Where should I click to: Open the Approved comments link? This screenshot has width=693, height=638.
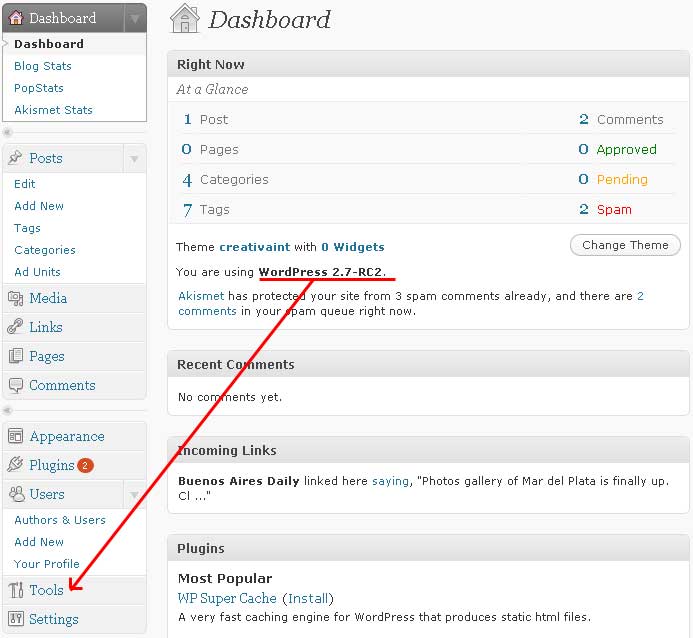pyautogui.click(x=626, y=149)
